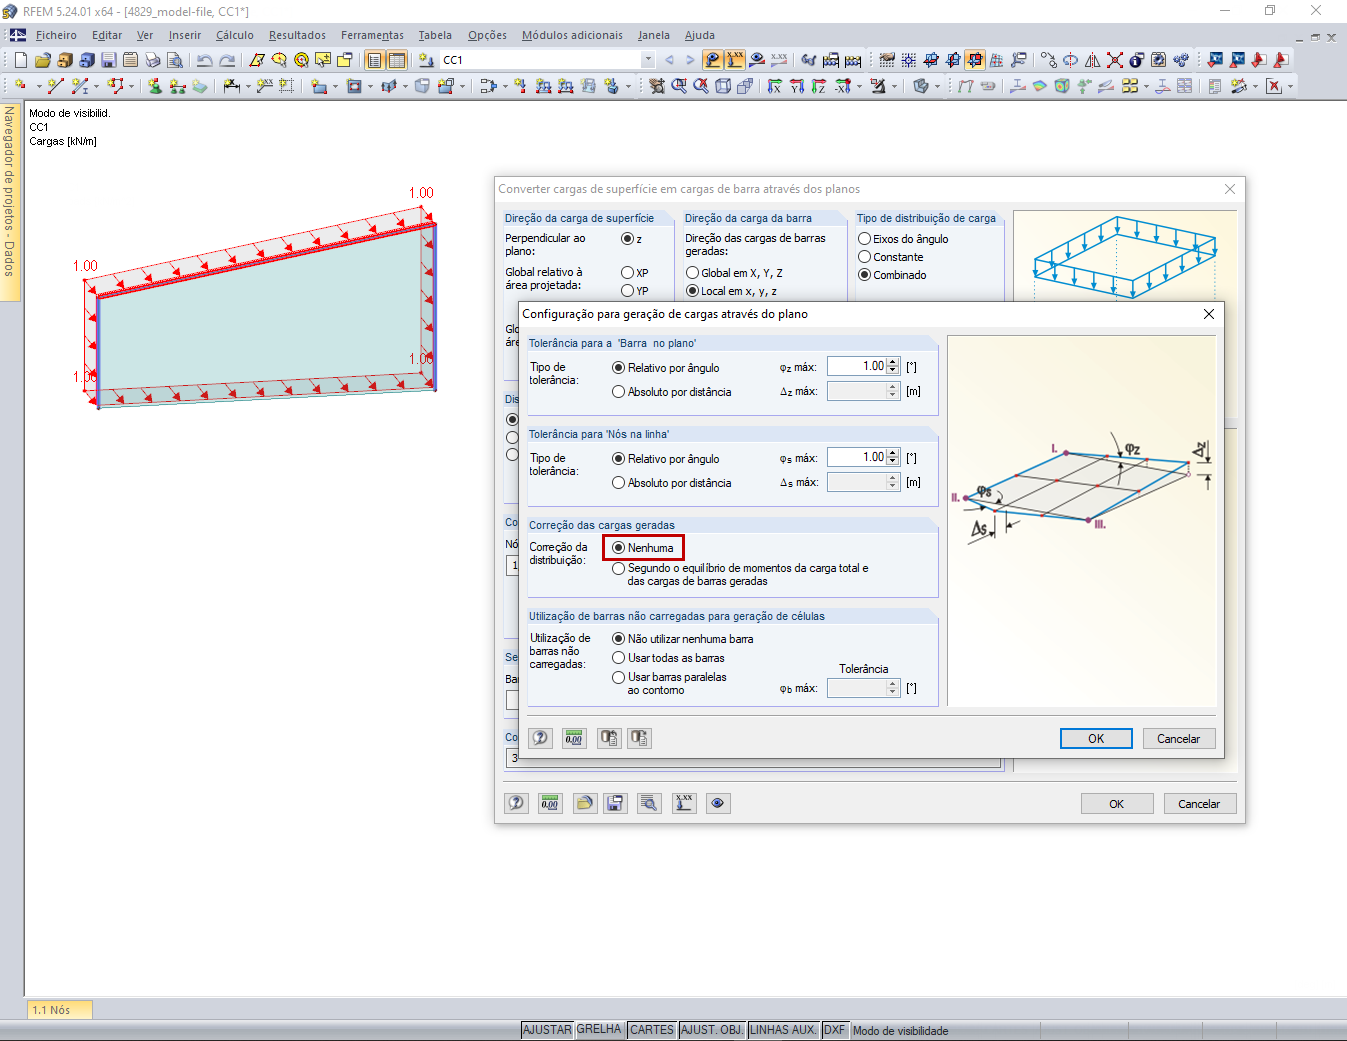
Task: Close the Configuração para geração dialog
Action: [x=1209, y=314]
